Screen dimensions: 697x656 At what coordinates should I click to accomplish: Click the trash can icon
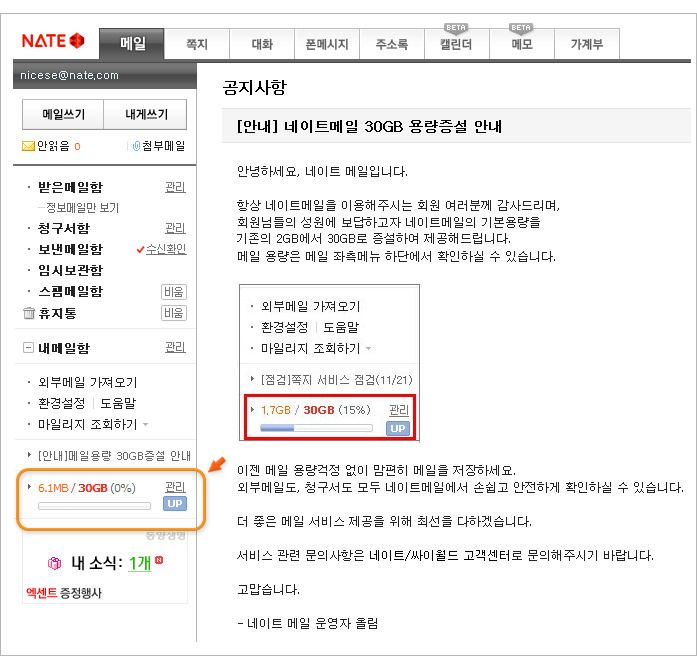[x=28, y=313]
